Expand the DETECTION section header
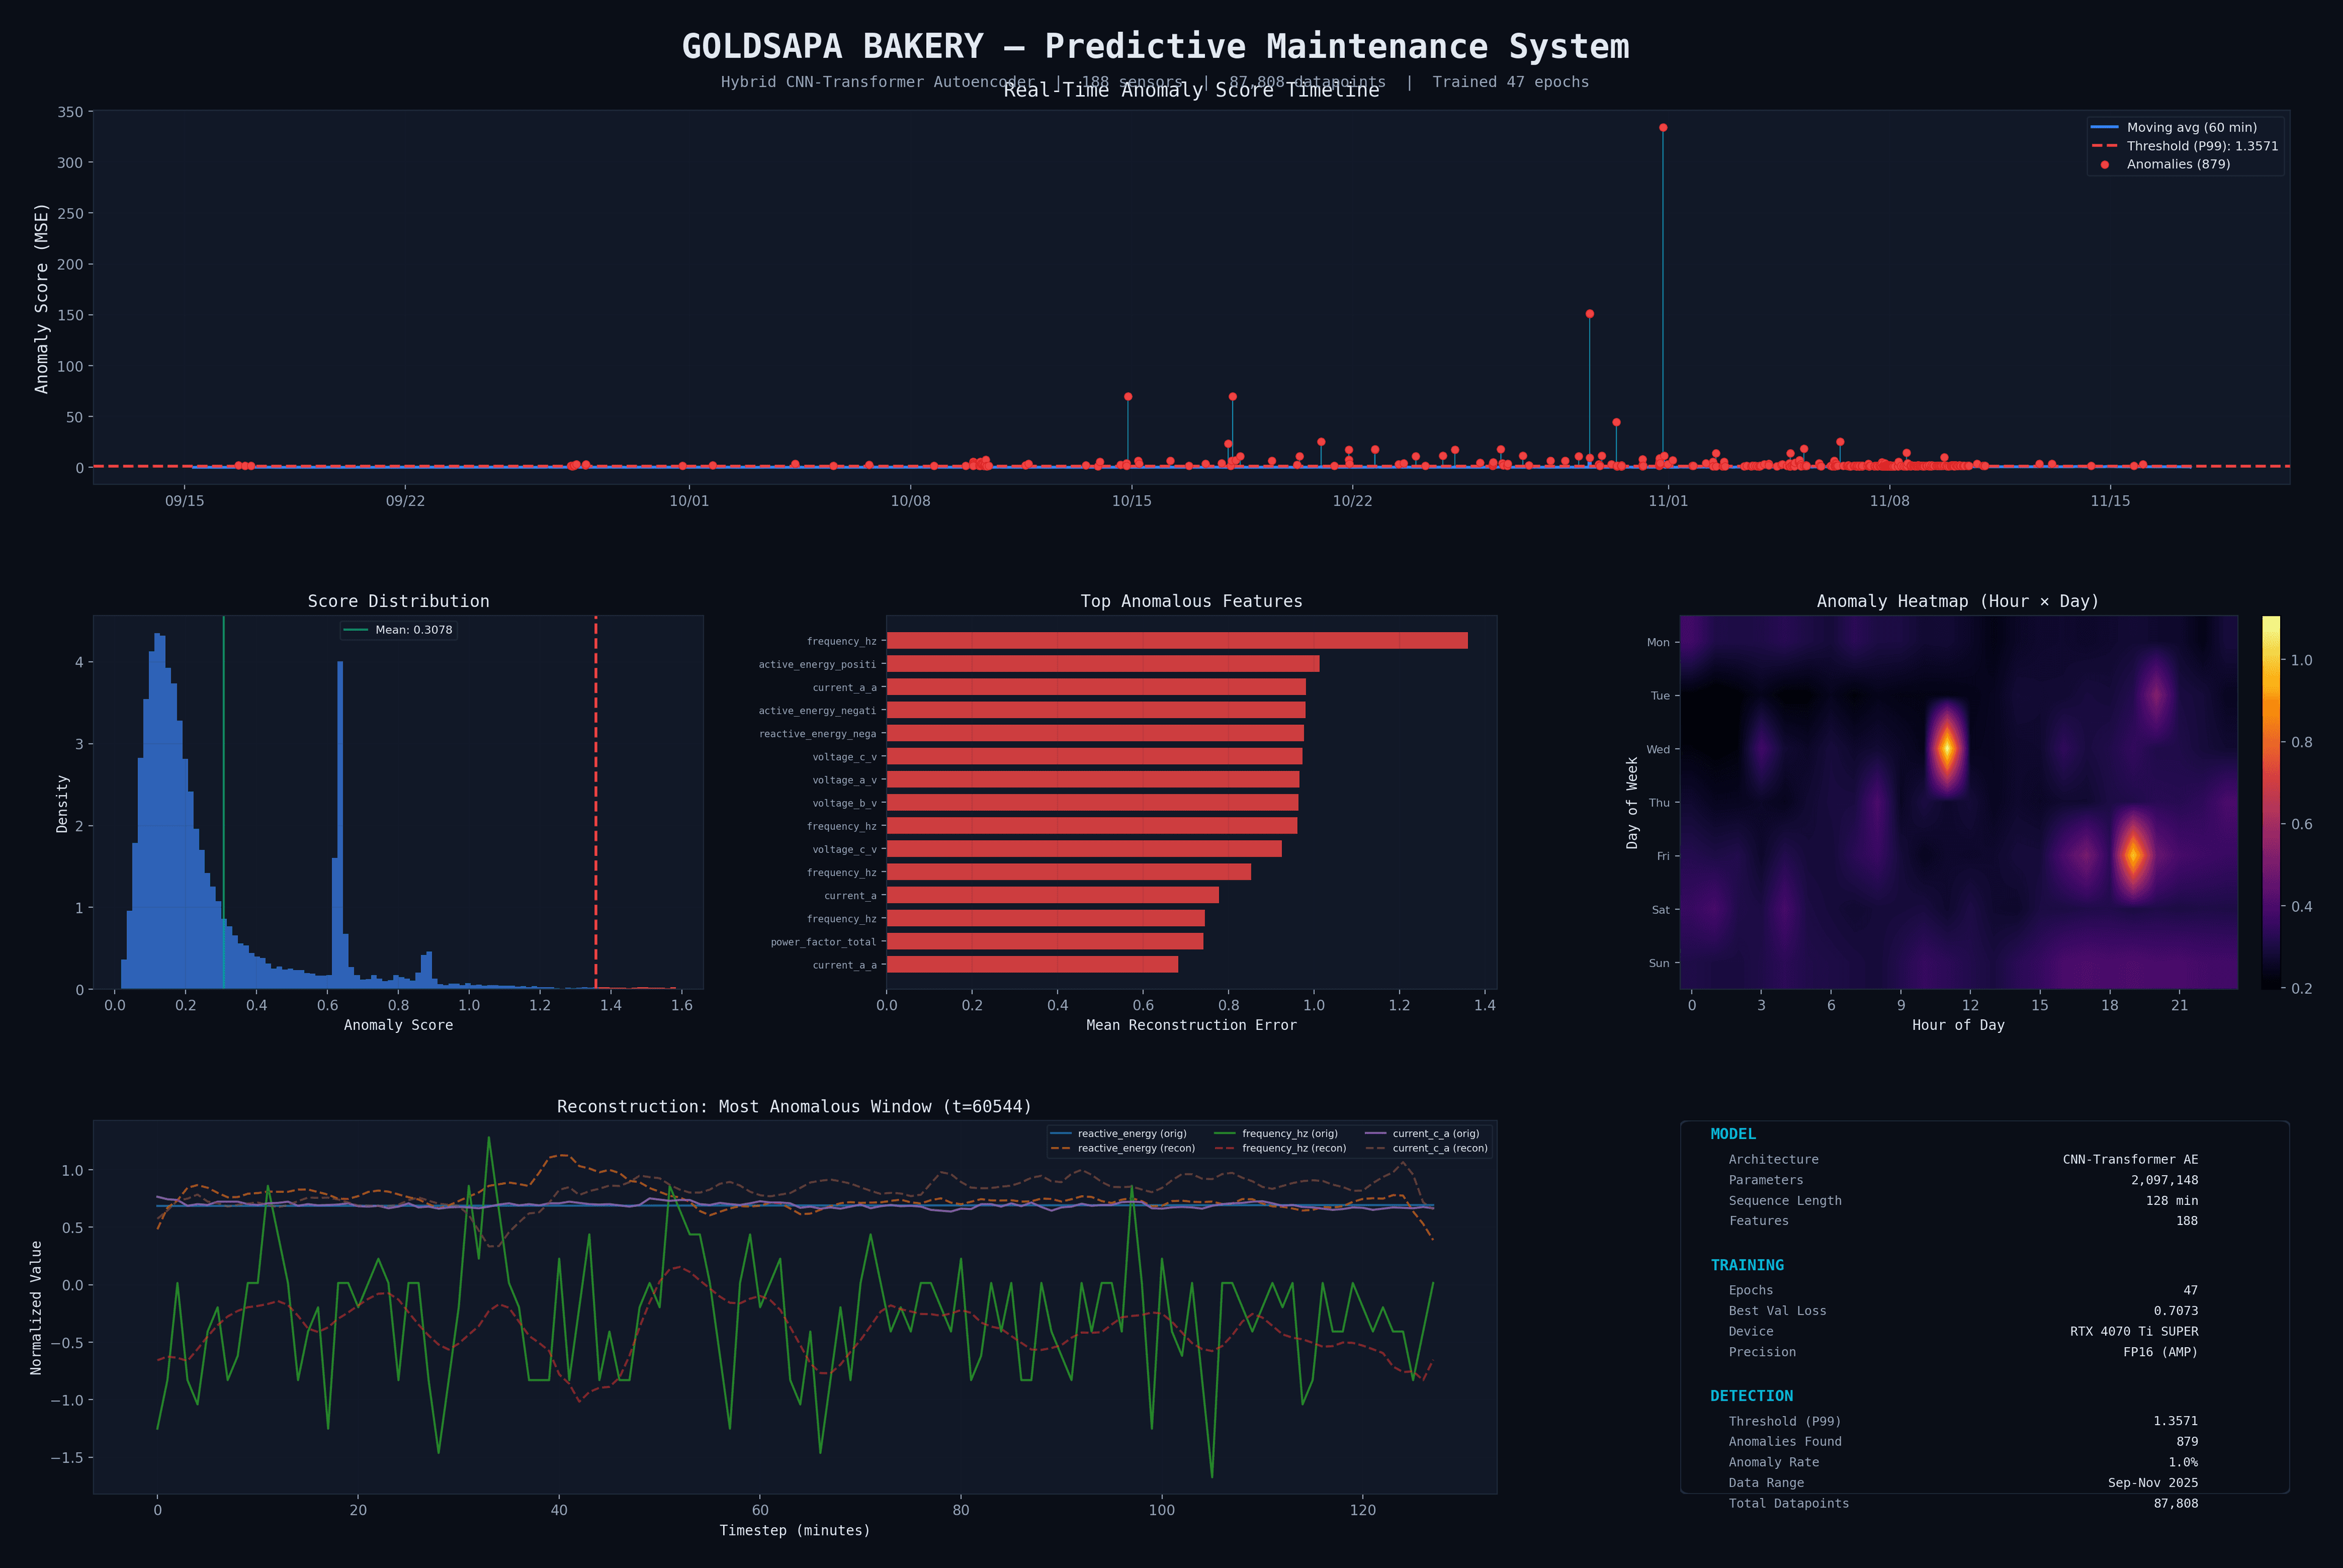Screen dimensions: 2343x1568 coord(1751,1396)
